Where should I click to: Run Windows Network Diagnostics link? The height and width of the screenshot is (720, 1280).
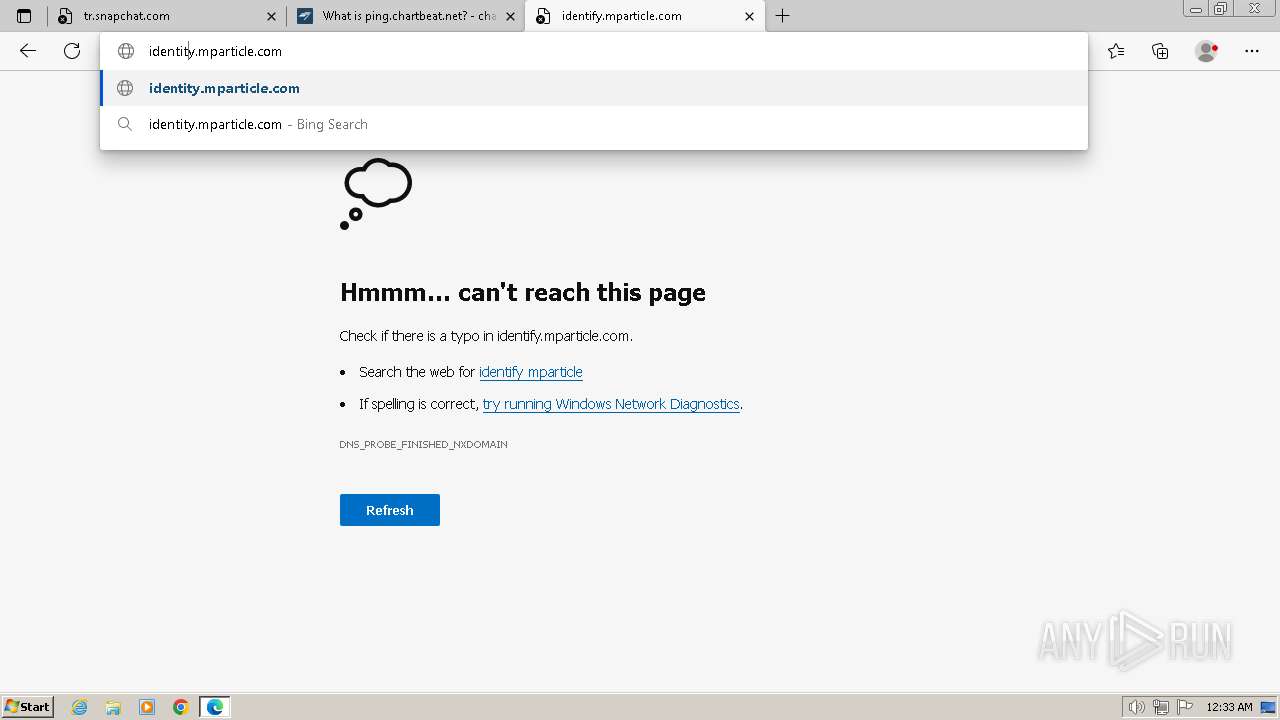click(611, 404)
